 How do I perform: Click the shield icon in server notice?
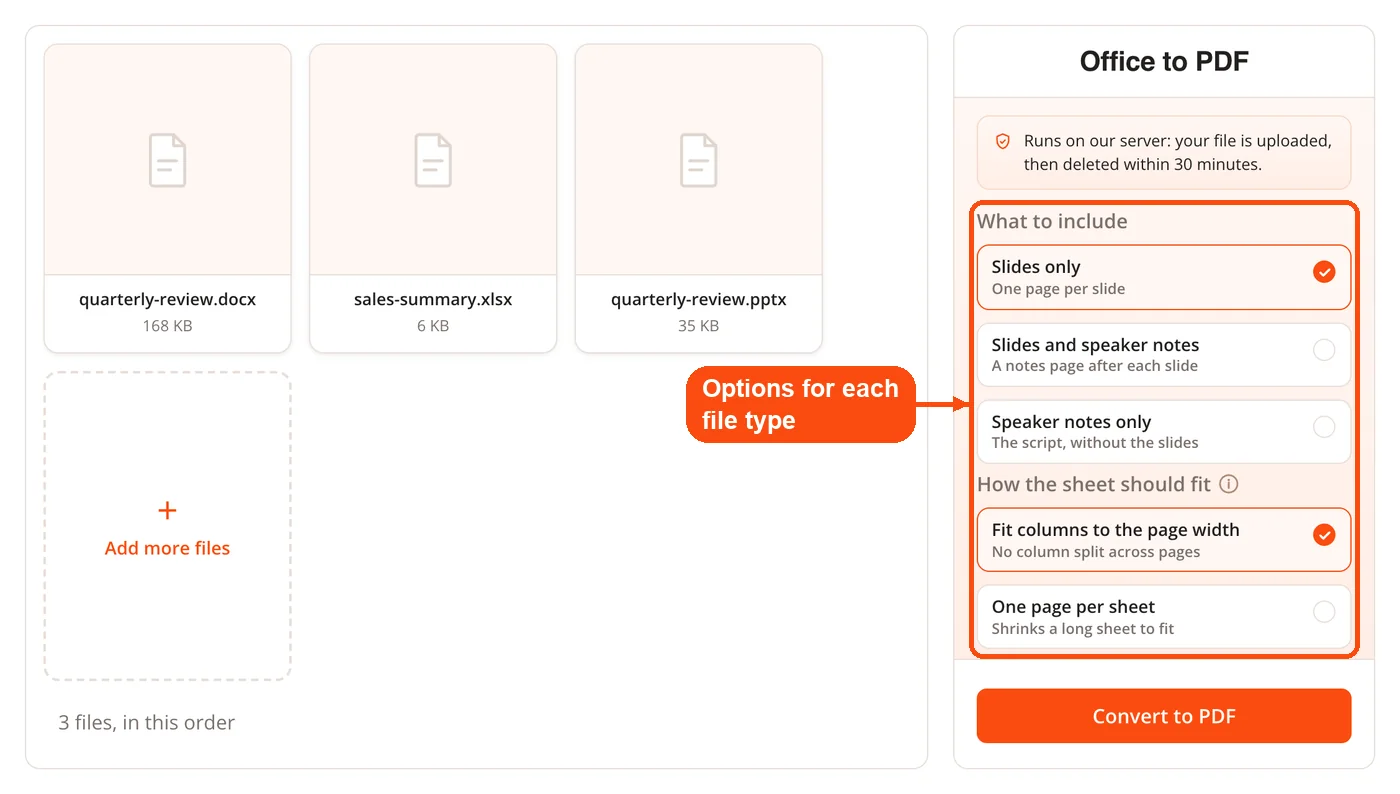1003,141
